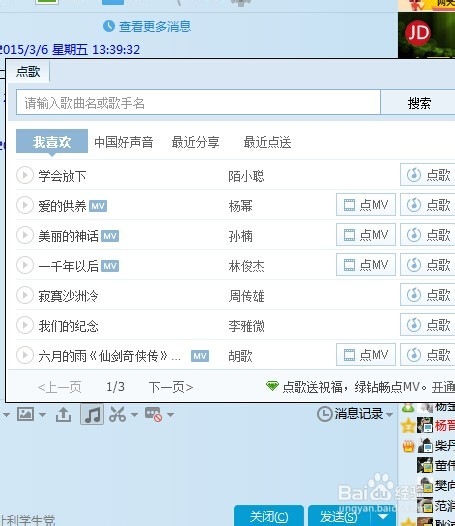Request MV for 爱的供养

click(366, 205)
